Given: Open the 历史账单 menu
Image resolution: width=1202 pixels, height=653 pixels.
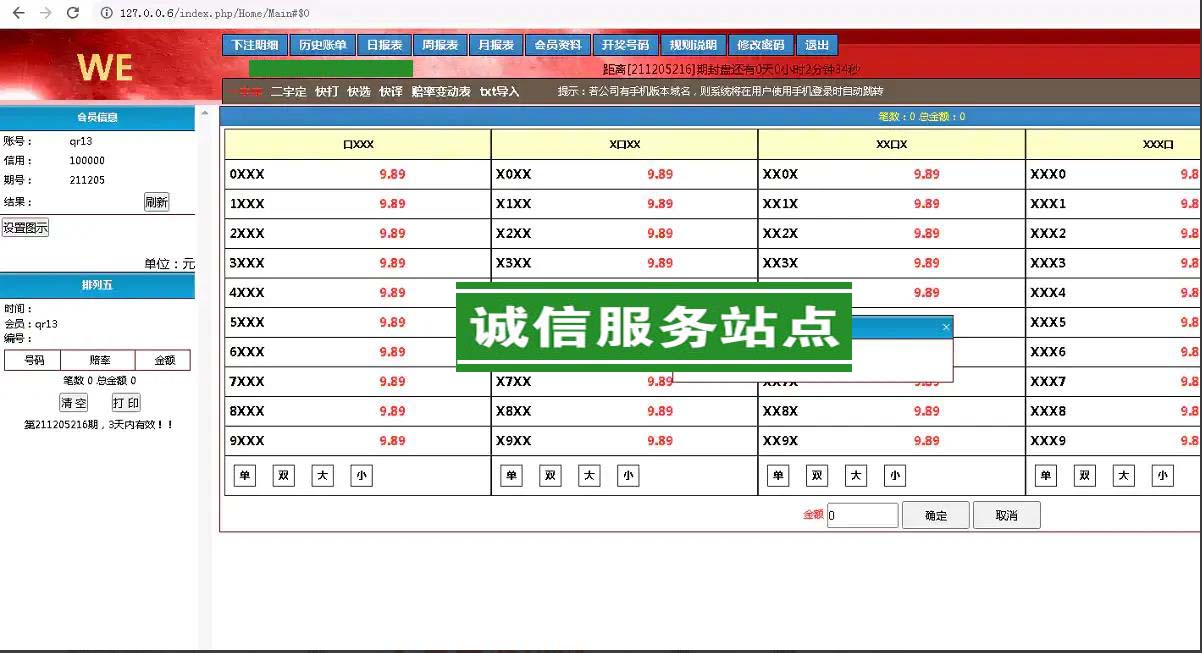Looking at the screenshot, I should pos(322,45).
